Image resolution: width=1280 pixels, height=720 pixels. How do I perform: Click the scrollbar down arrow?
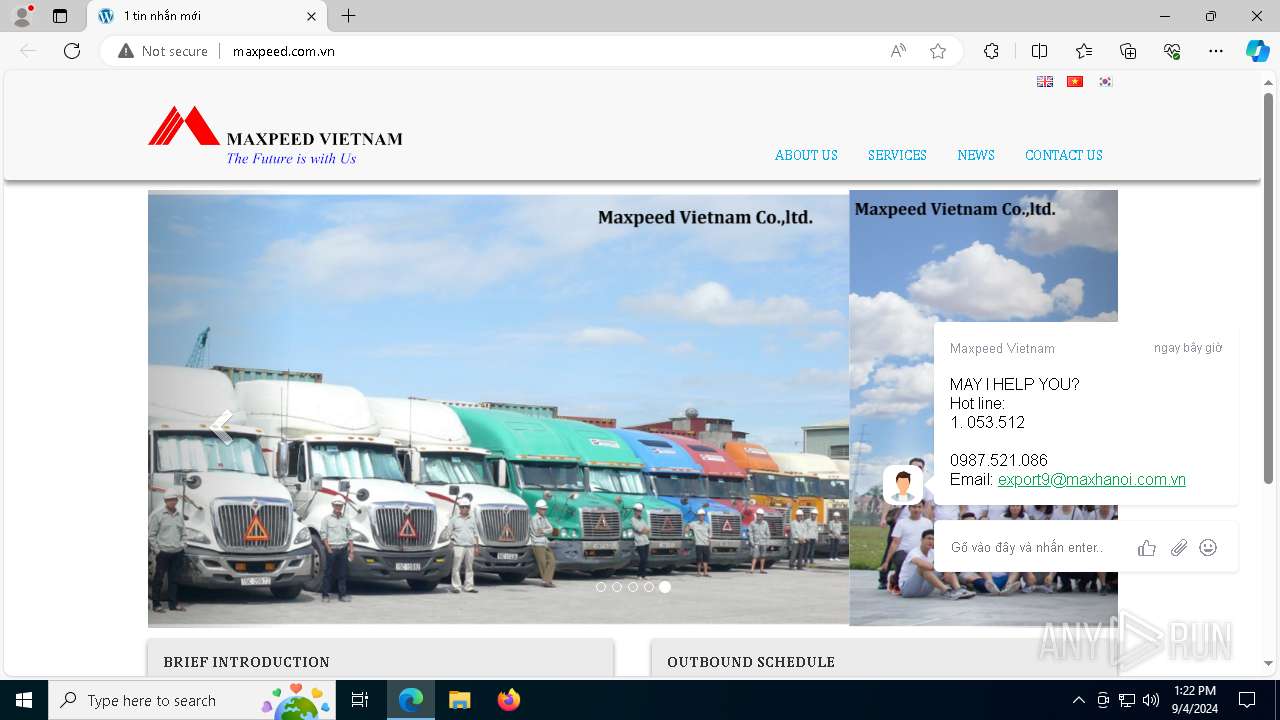(1268, 663)
